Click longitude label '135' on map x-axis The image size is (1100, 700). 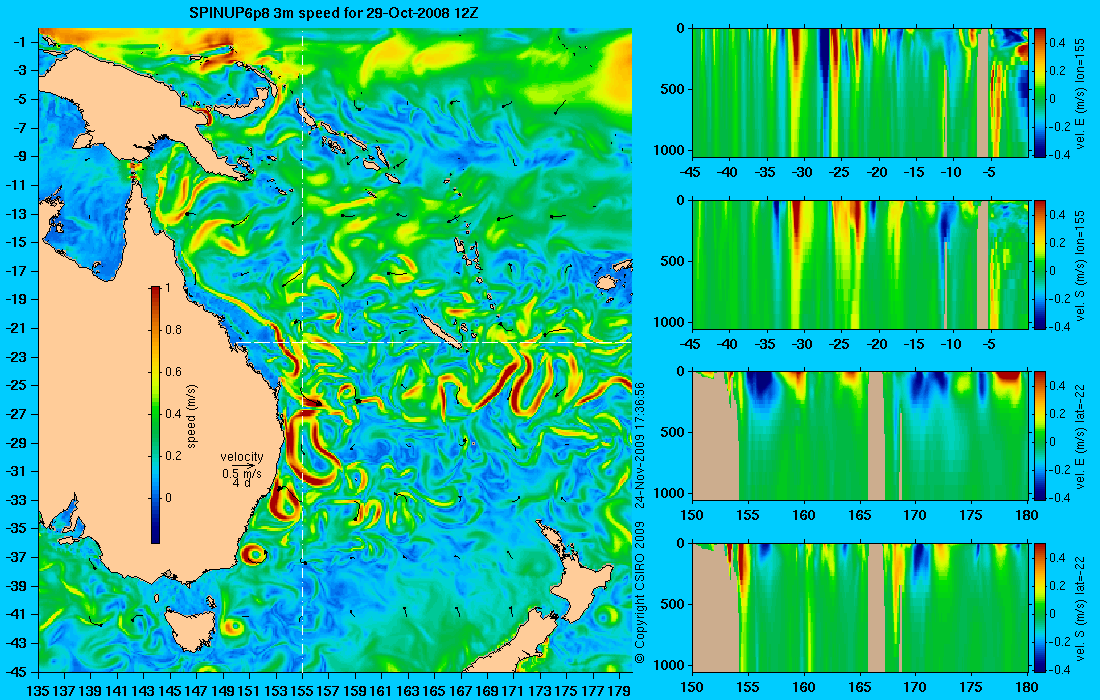(38, 691)
